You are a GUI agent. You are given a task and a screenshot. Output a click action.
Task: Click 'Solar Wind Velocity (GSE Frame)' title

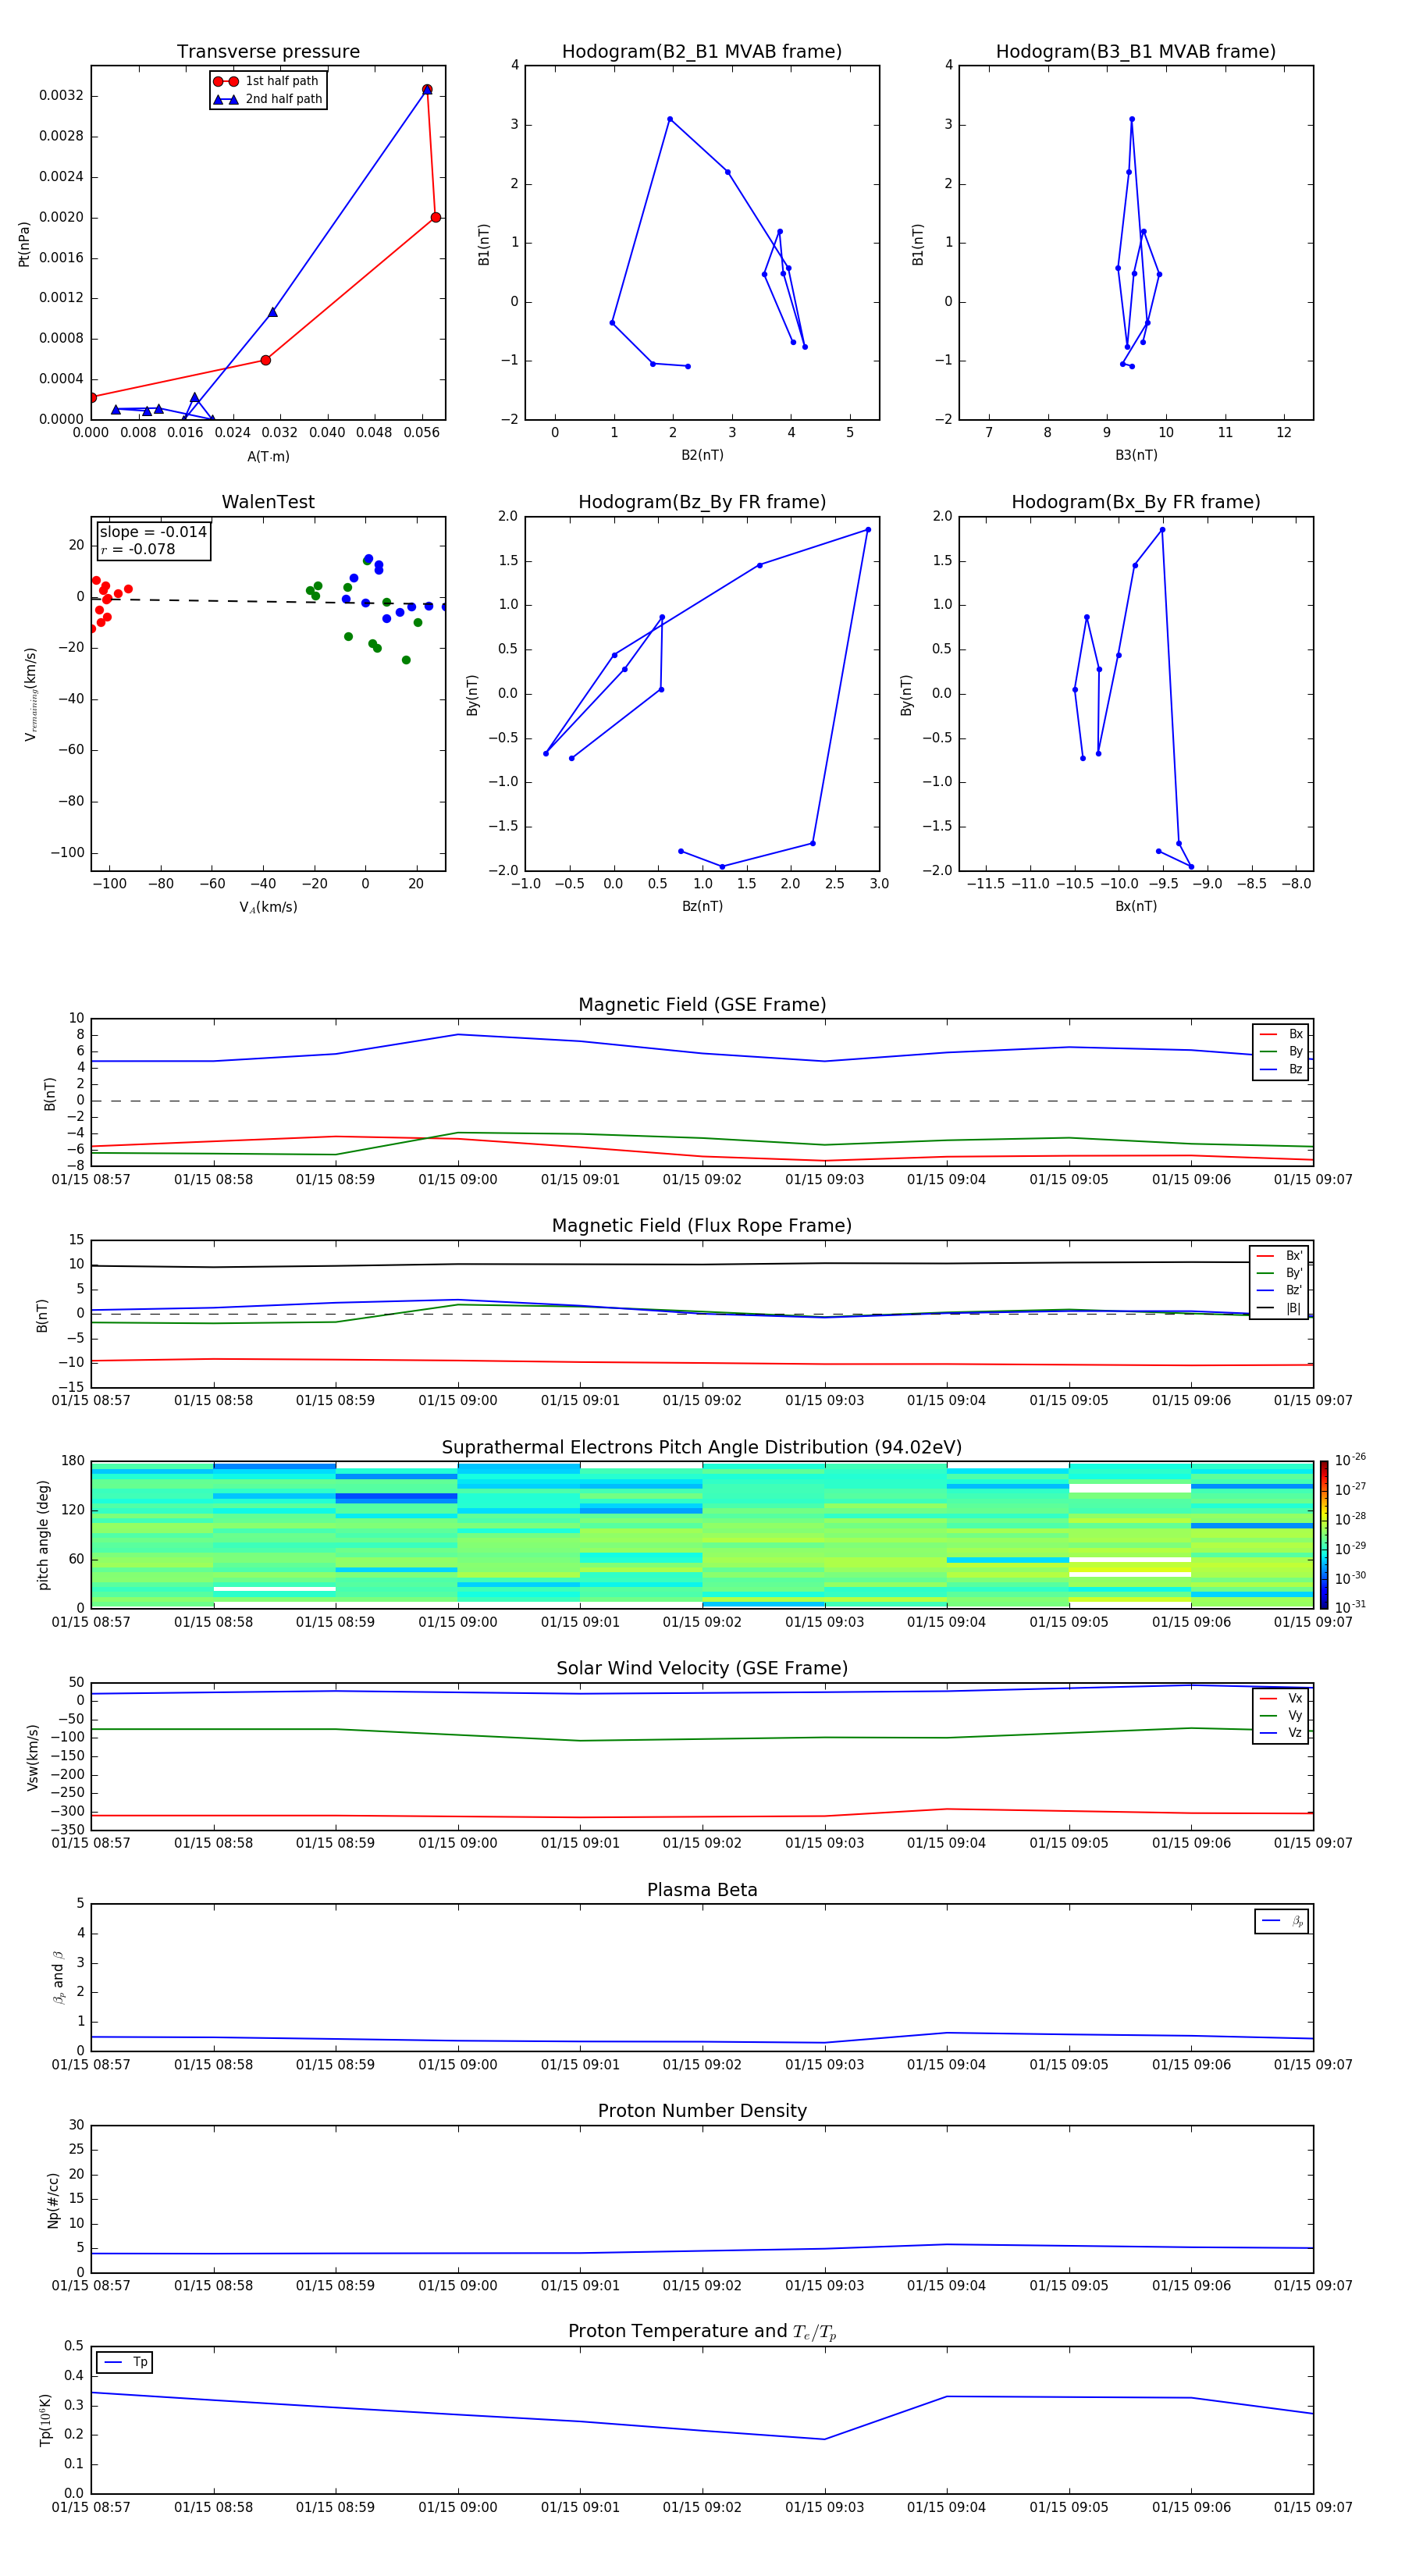tap(702, 1668)
